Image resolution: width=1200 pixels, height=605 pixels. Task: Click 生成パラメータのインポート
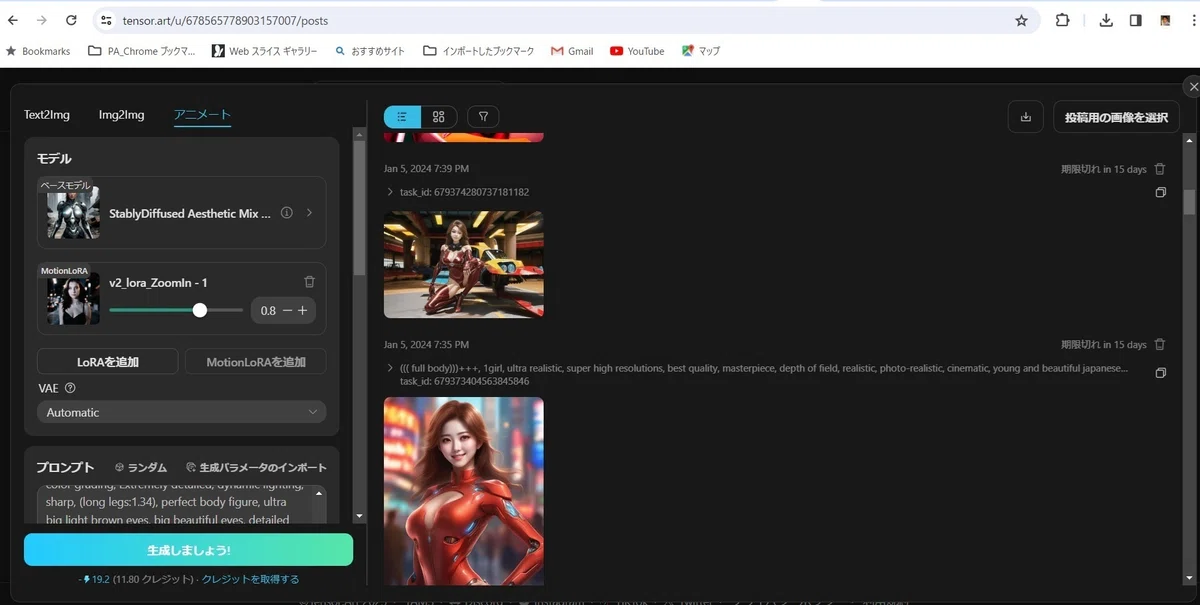click(256, 467)
